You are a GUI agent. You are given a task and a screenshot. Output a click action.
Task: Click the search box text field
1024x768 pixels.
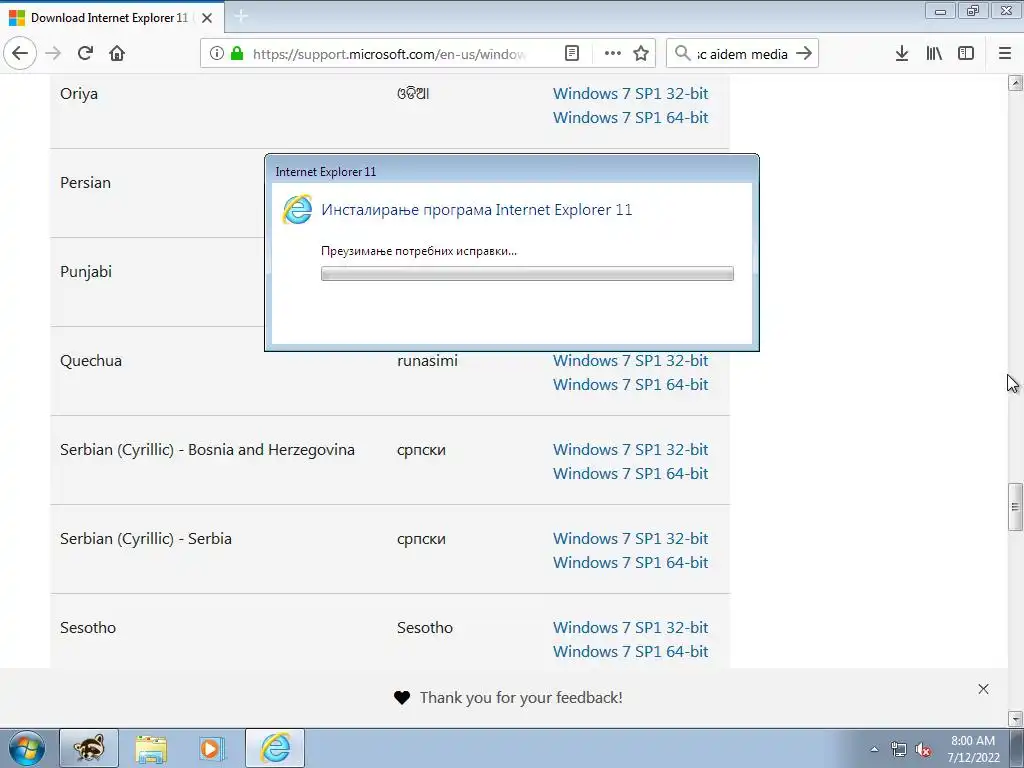[x=742, y=54]
